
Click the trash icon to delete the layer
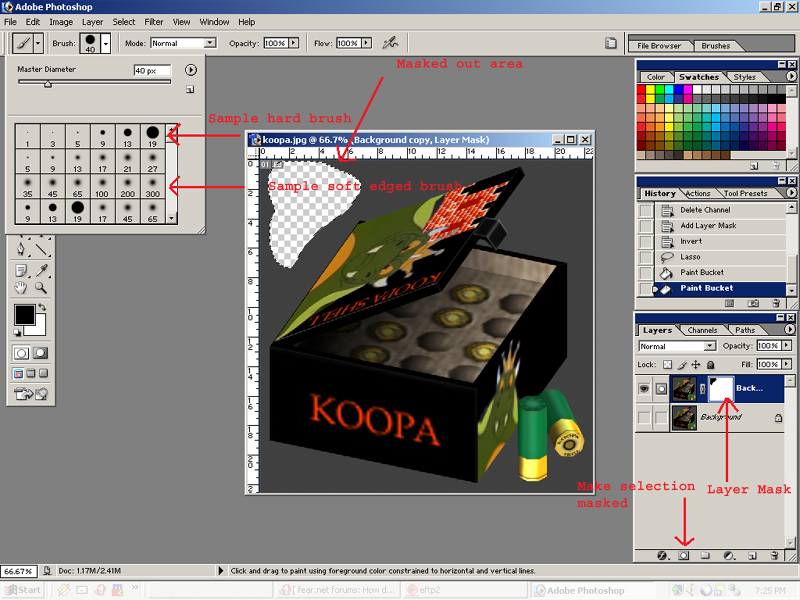click(x=772, y=554)
